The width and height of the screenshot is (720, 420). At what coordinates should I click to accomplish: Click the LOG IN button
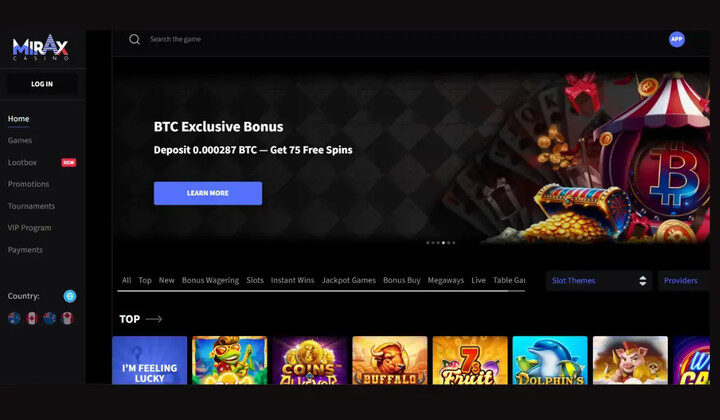coord(42,84)
